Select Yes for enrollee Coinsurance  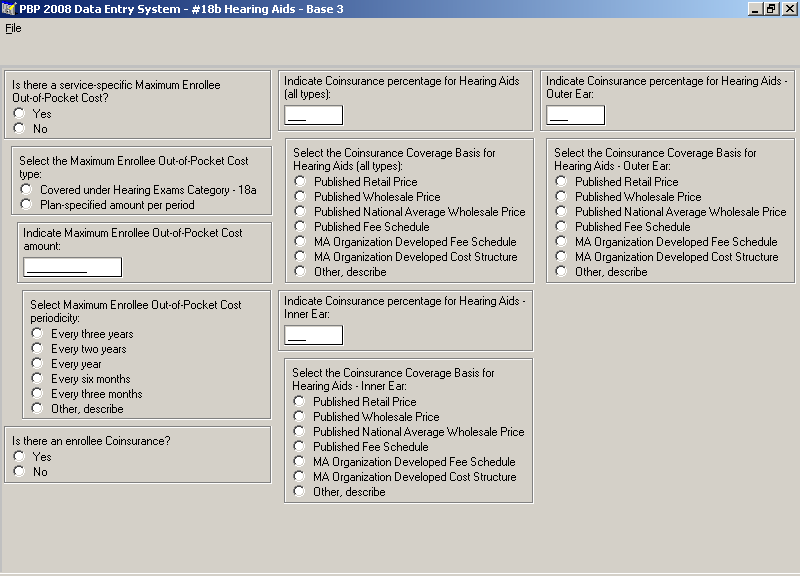[x=19, y=456]
